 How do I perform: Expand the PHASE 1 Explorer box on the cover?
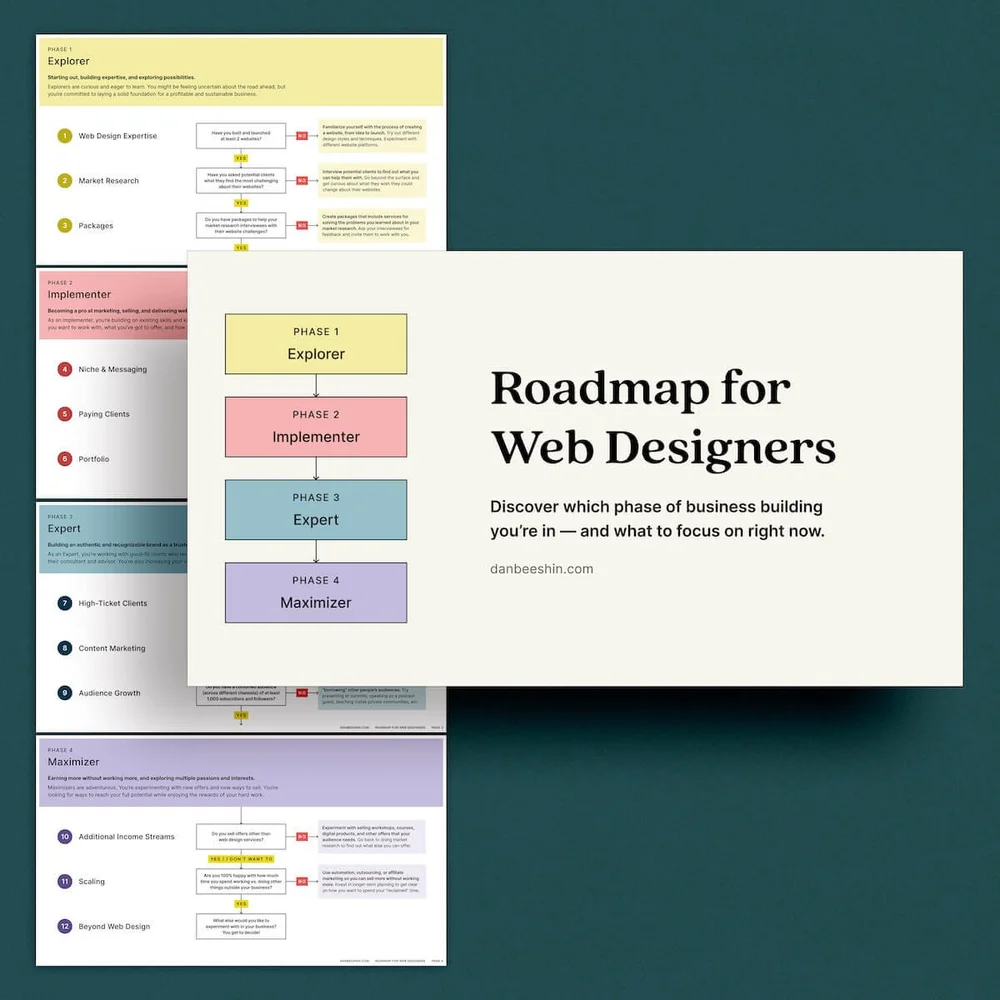[315, 343]
